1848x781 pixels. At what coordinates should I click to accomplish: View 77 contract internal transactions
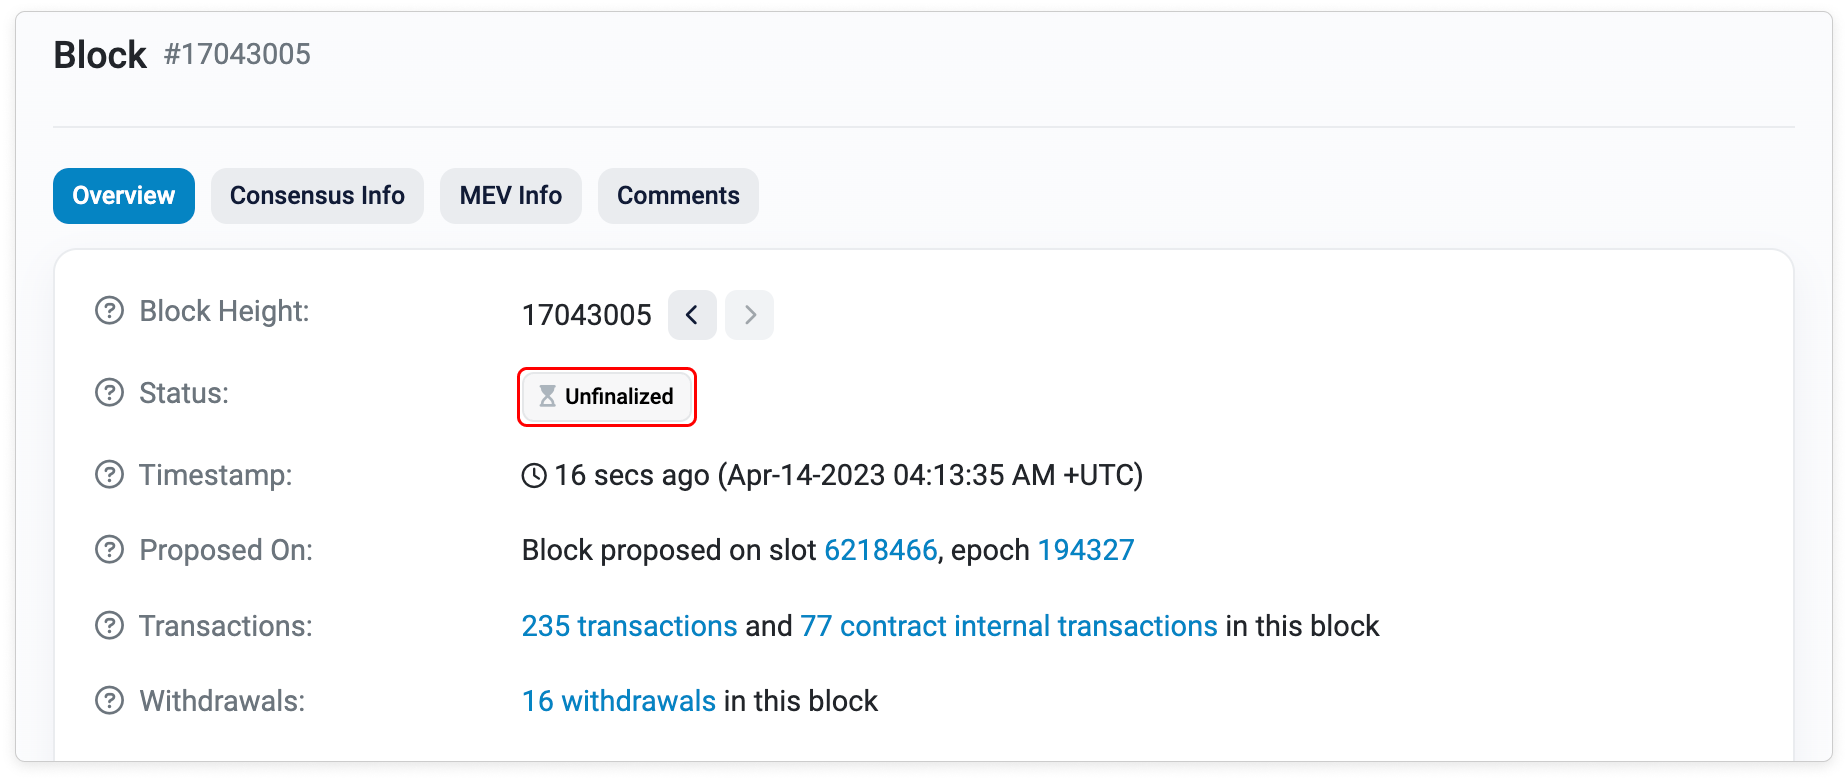click(x=1008, y=626)
